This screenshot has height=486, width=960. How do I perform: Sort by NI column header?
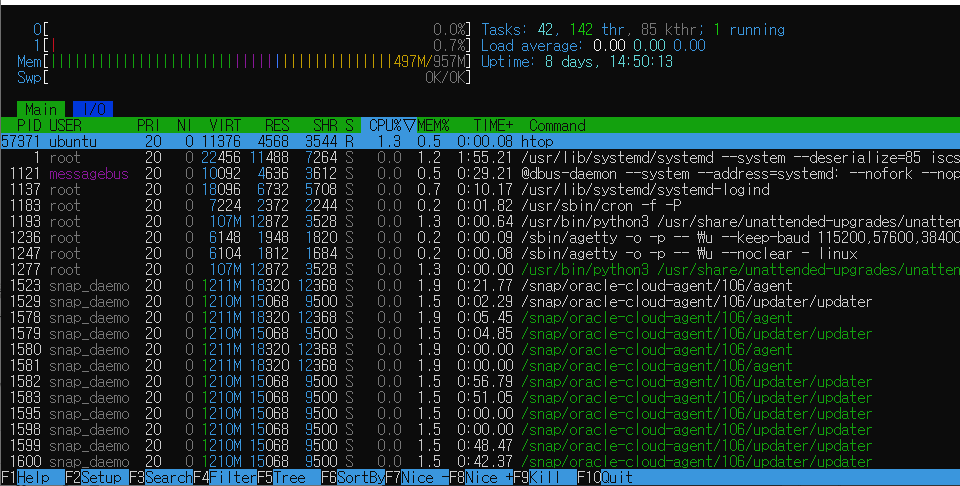[184, 125]
